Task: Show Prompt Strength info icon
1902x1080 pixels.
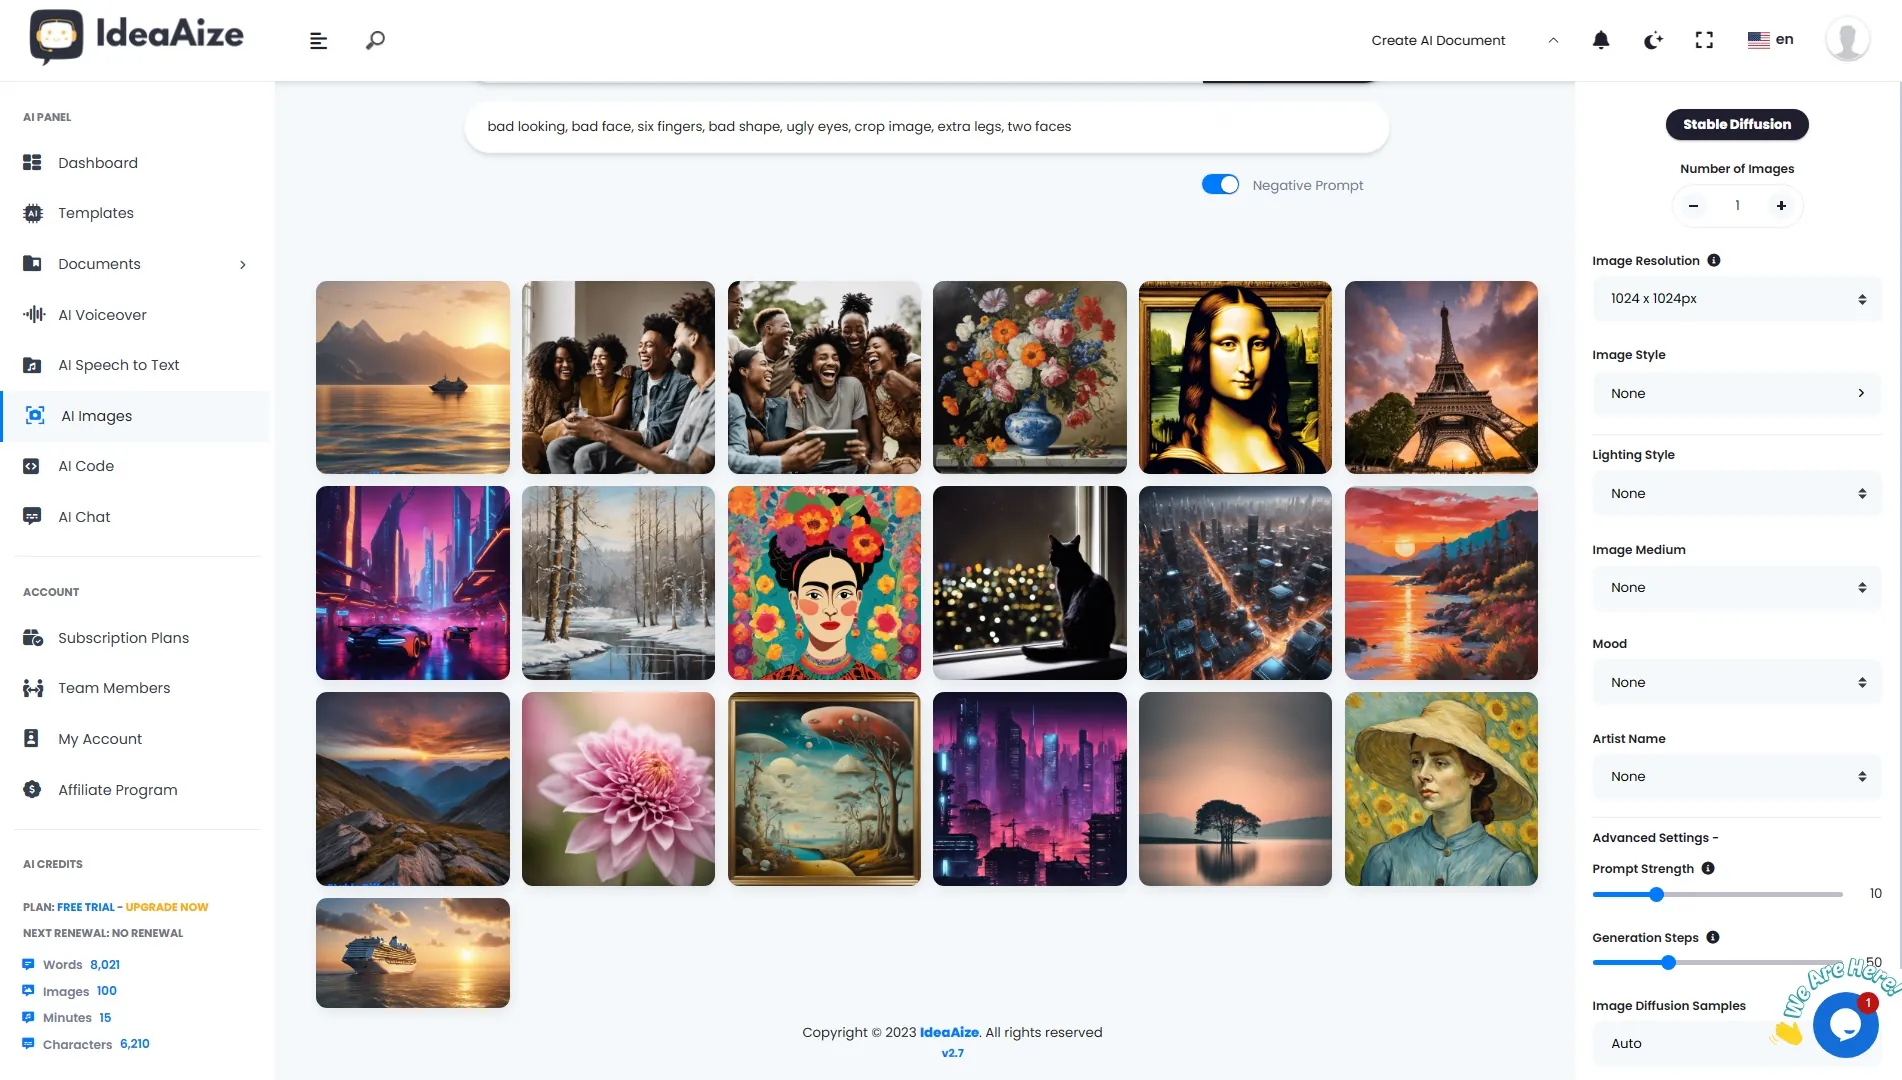Action: (x=1707, y=868)
